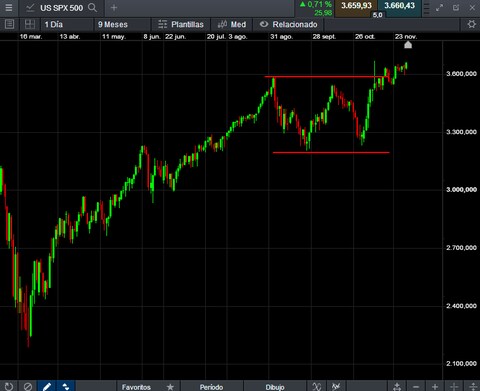Click the reset chart arrow icon
480x391 pixels.
[x=9, y=386]
